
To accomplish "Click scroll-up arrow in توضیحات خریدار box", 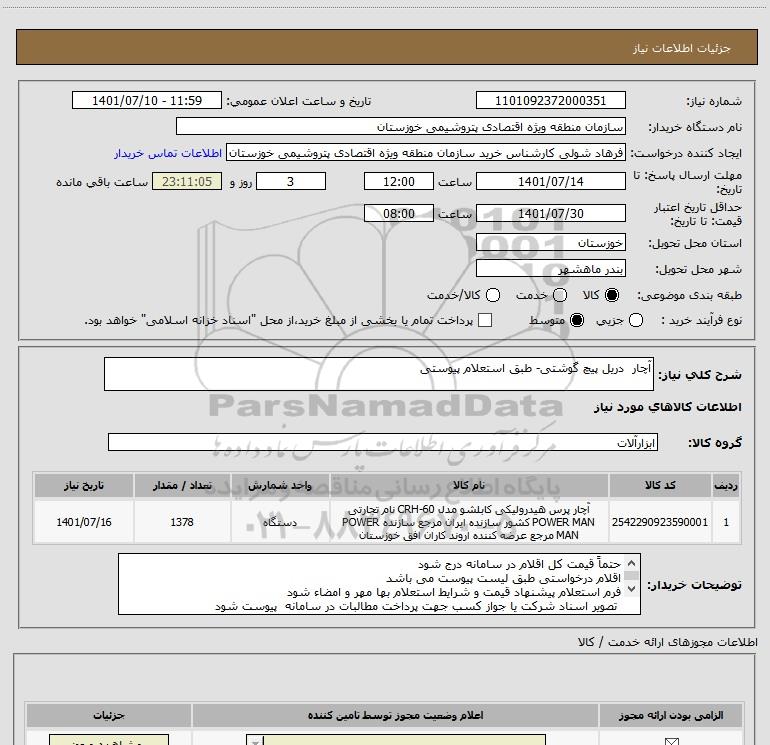I will [632, 563].
